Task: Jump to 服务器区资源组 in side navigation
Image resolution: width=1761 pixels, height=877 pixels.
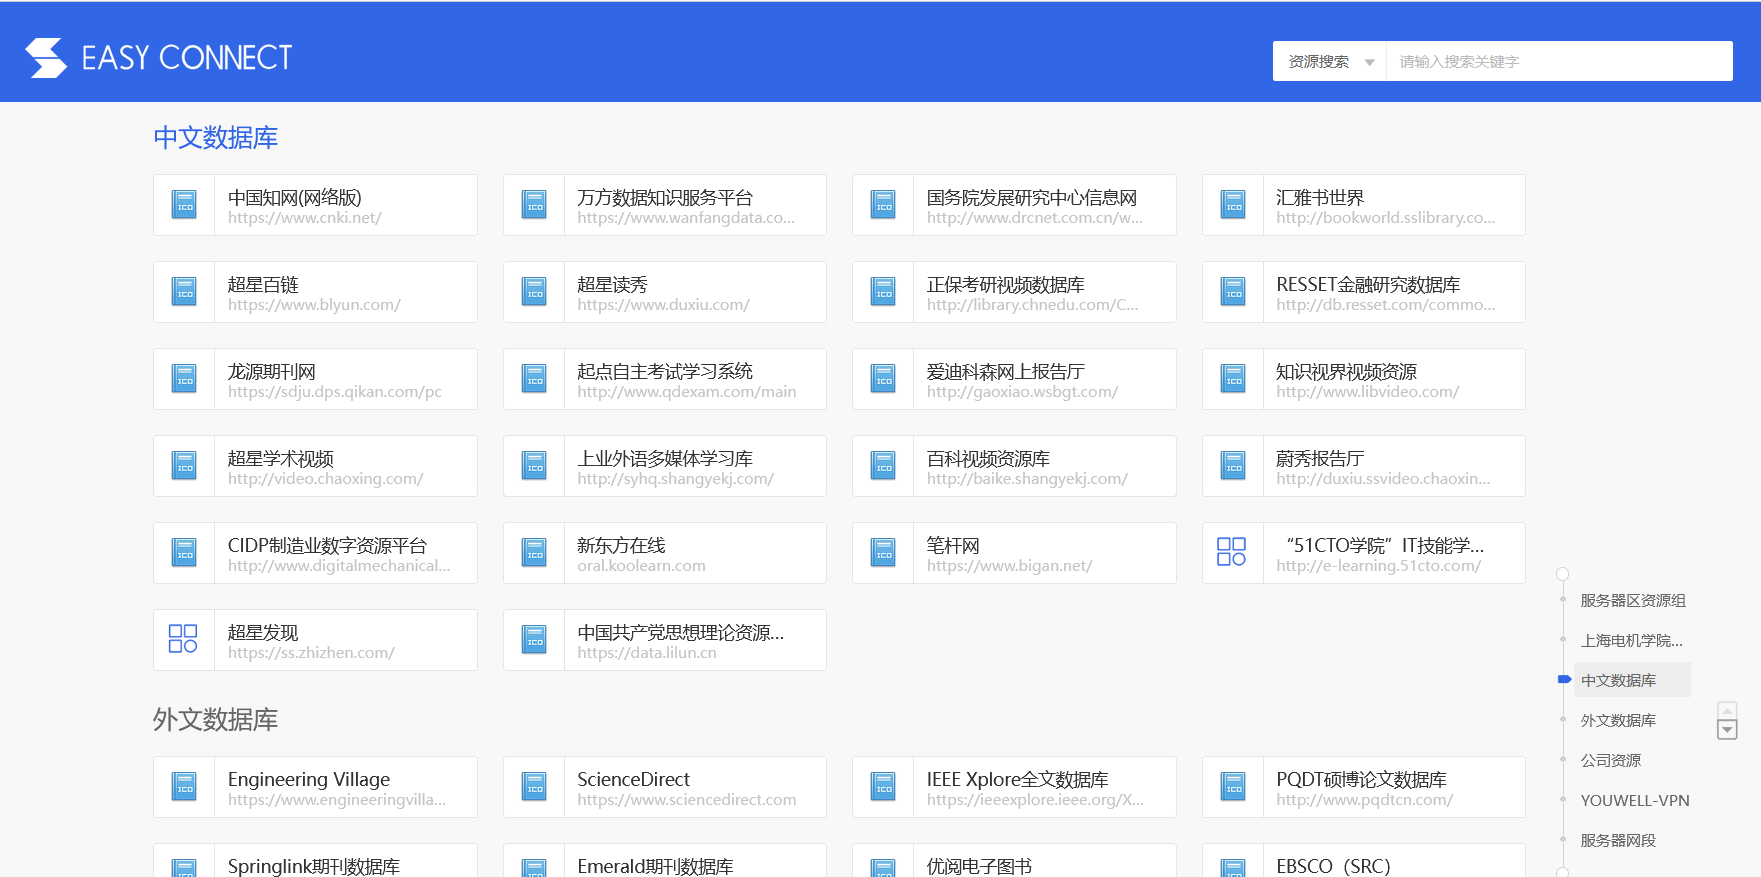Action: click(x=1633, y=600)
